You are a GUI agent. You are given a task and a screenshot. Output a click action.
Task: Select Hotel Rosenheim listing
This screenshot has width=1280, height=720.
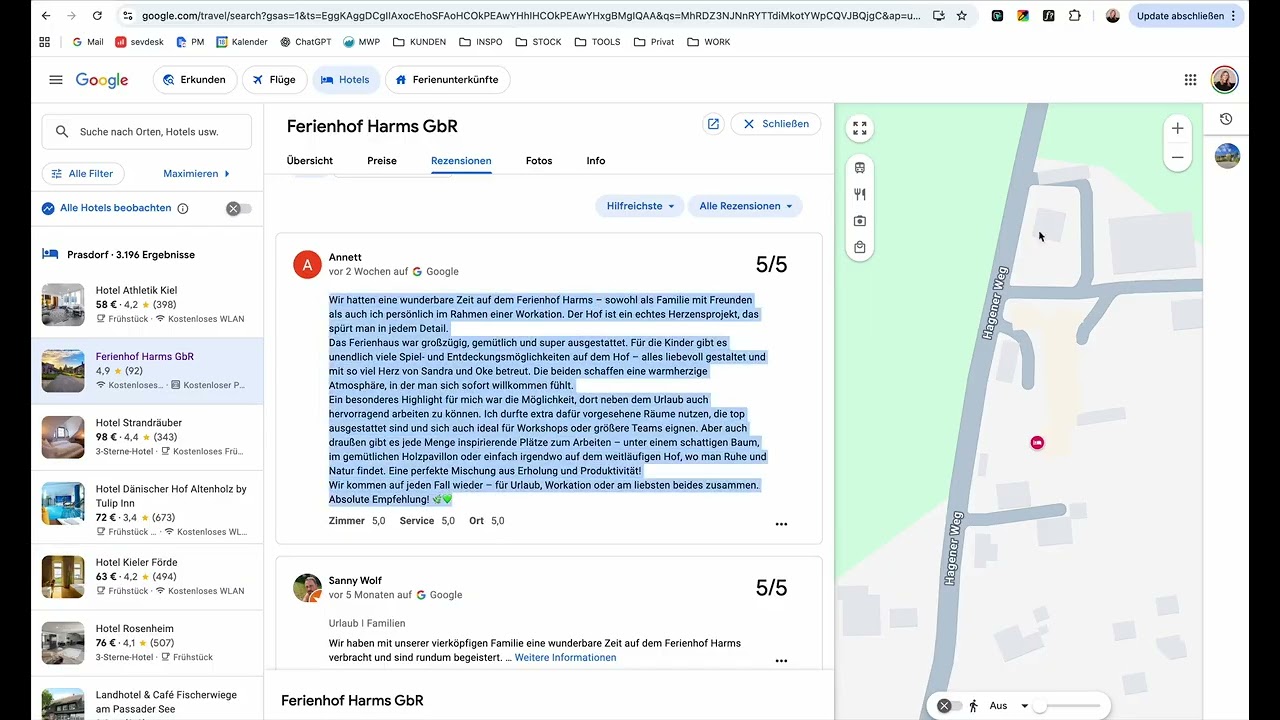pyautogui.click(x=147, y=643)
